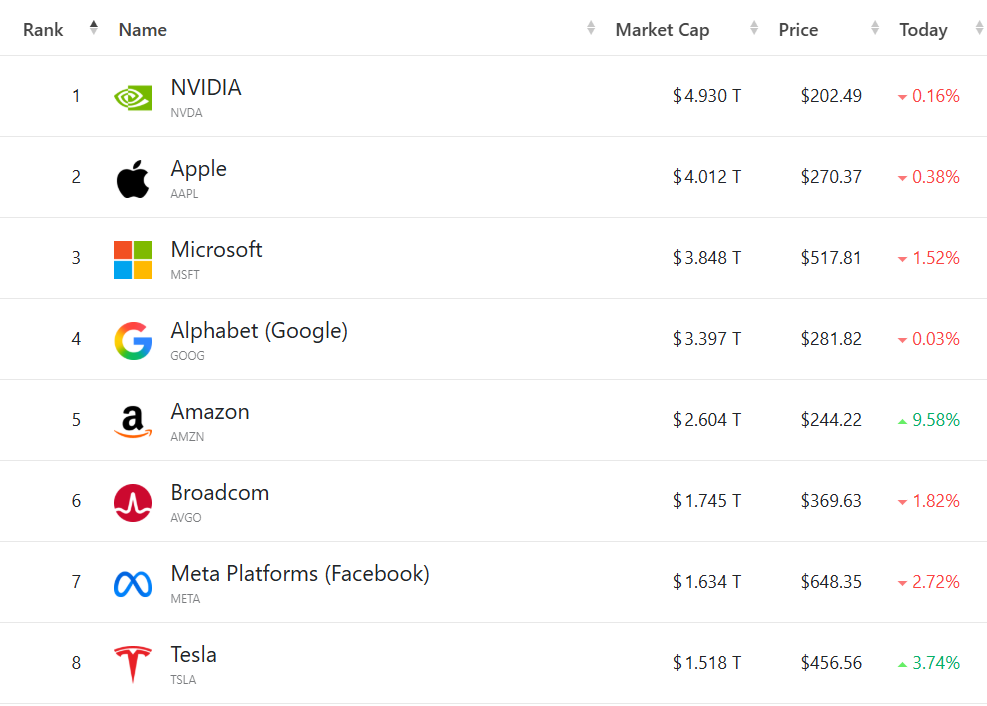This screenshot has height=706, width=987.
Task: Select Tesla's $456.56 price cell
Action: click(831, 663)
